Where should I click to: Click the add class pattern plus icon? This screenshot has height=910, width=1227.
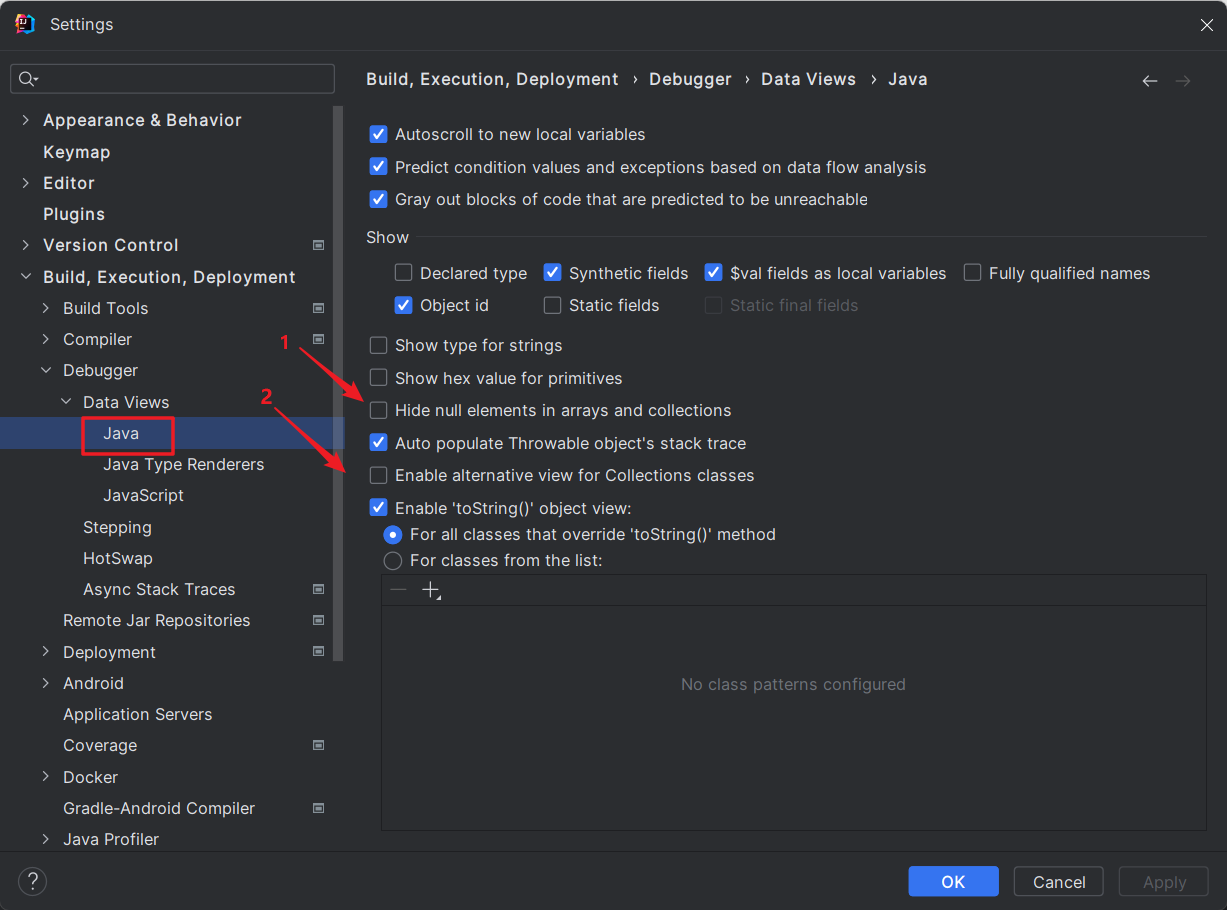tap(430, 590)
